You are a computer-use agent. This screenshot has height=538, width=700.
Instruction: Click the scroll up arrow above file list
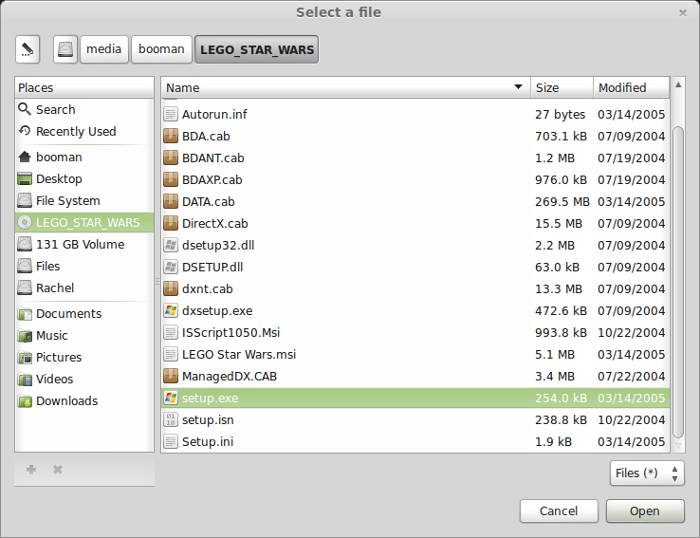(678, 84)
